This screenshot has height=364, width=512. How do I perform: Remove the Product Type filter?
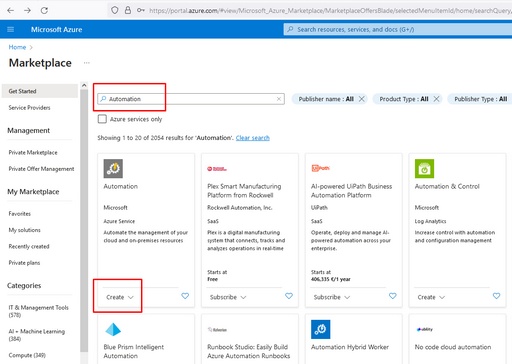pos(436,99)
